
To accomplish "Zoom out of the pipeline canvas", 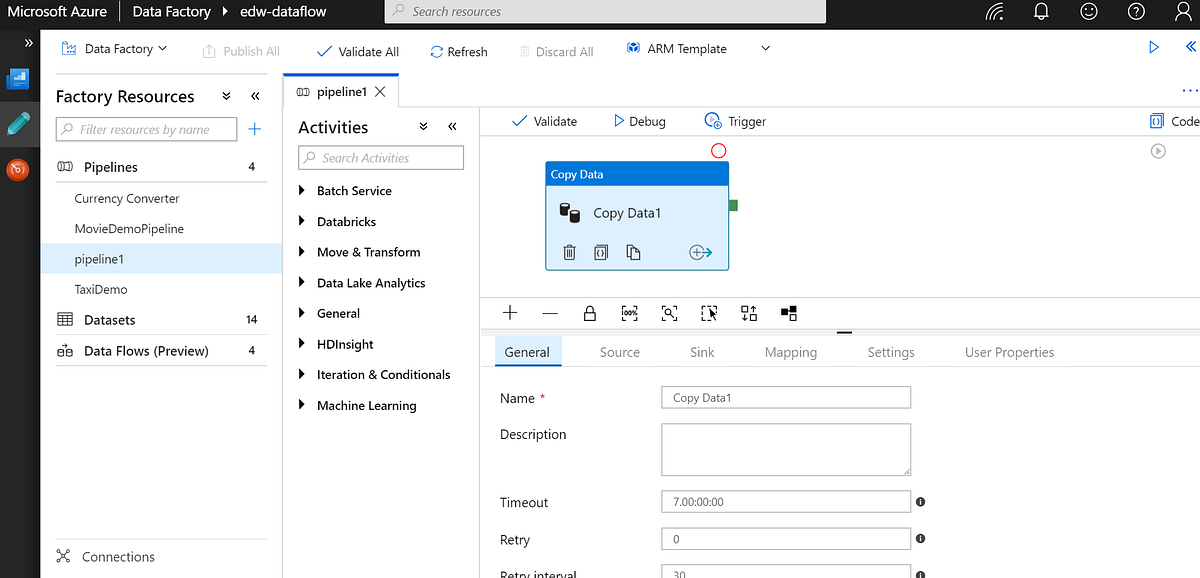I will (549, 313).
